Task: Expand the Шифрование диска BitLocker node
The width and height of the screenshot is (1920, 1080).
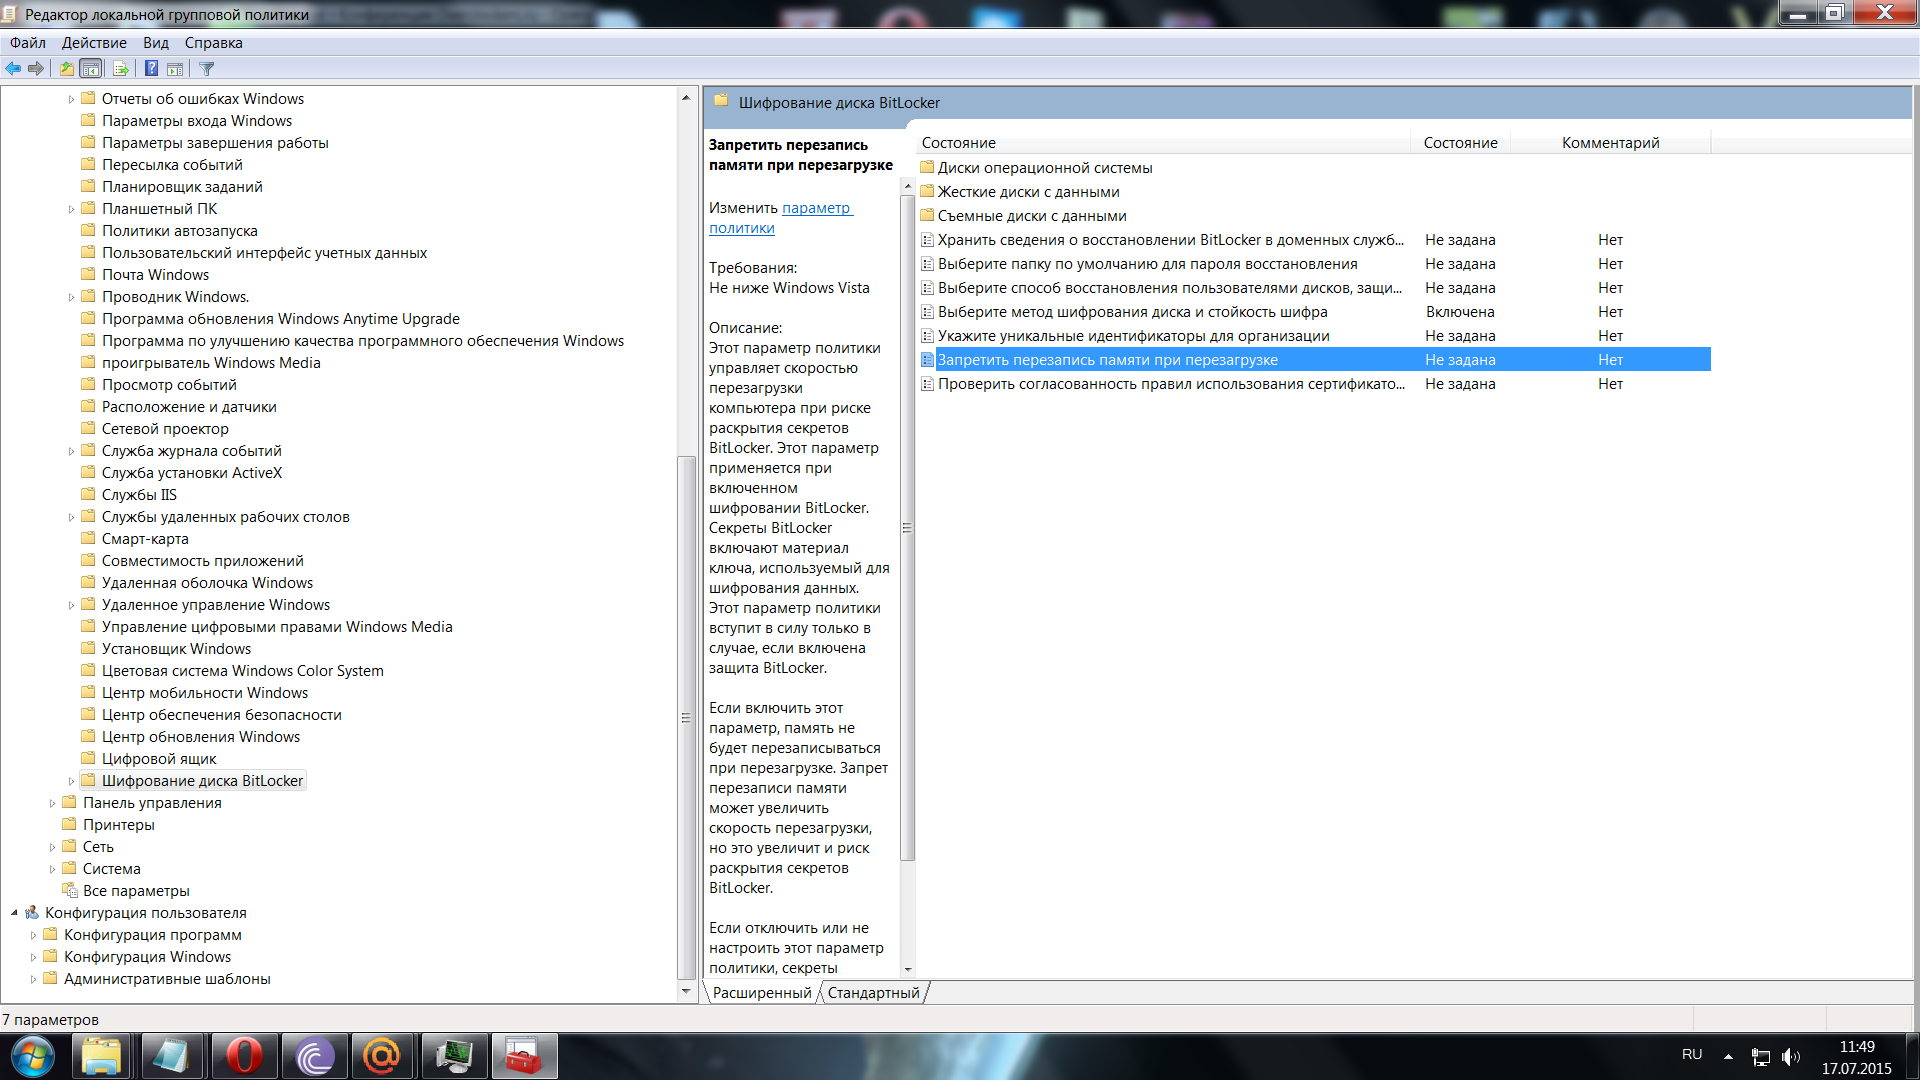Action: click(x=71, y=781)
